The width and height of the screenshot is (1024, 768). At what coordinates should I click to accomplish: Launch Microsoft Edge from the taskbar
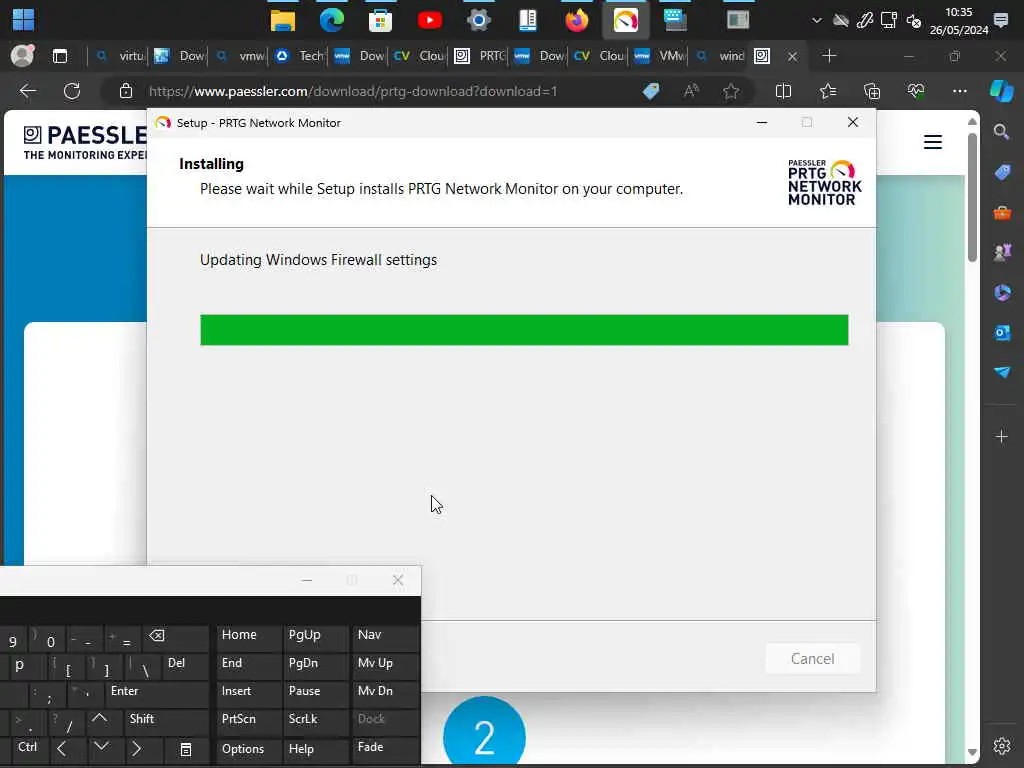point(332,20)
